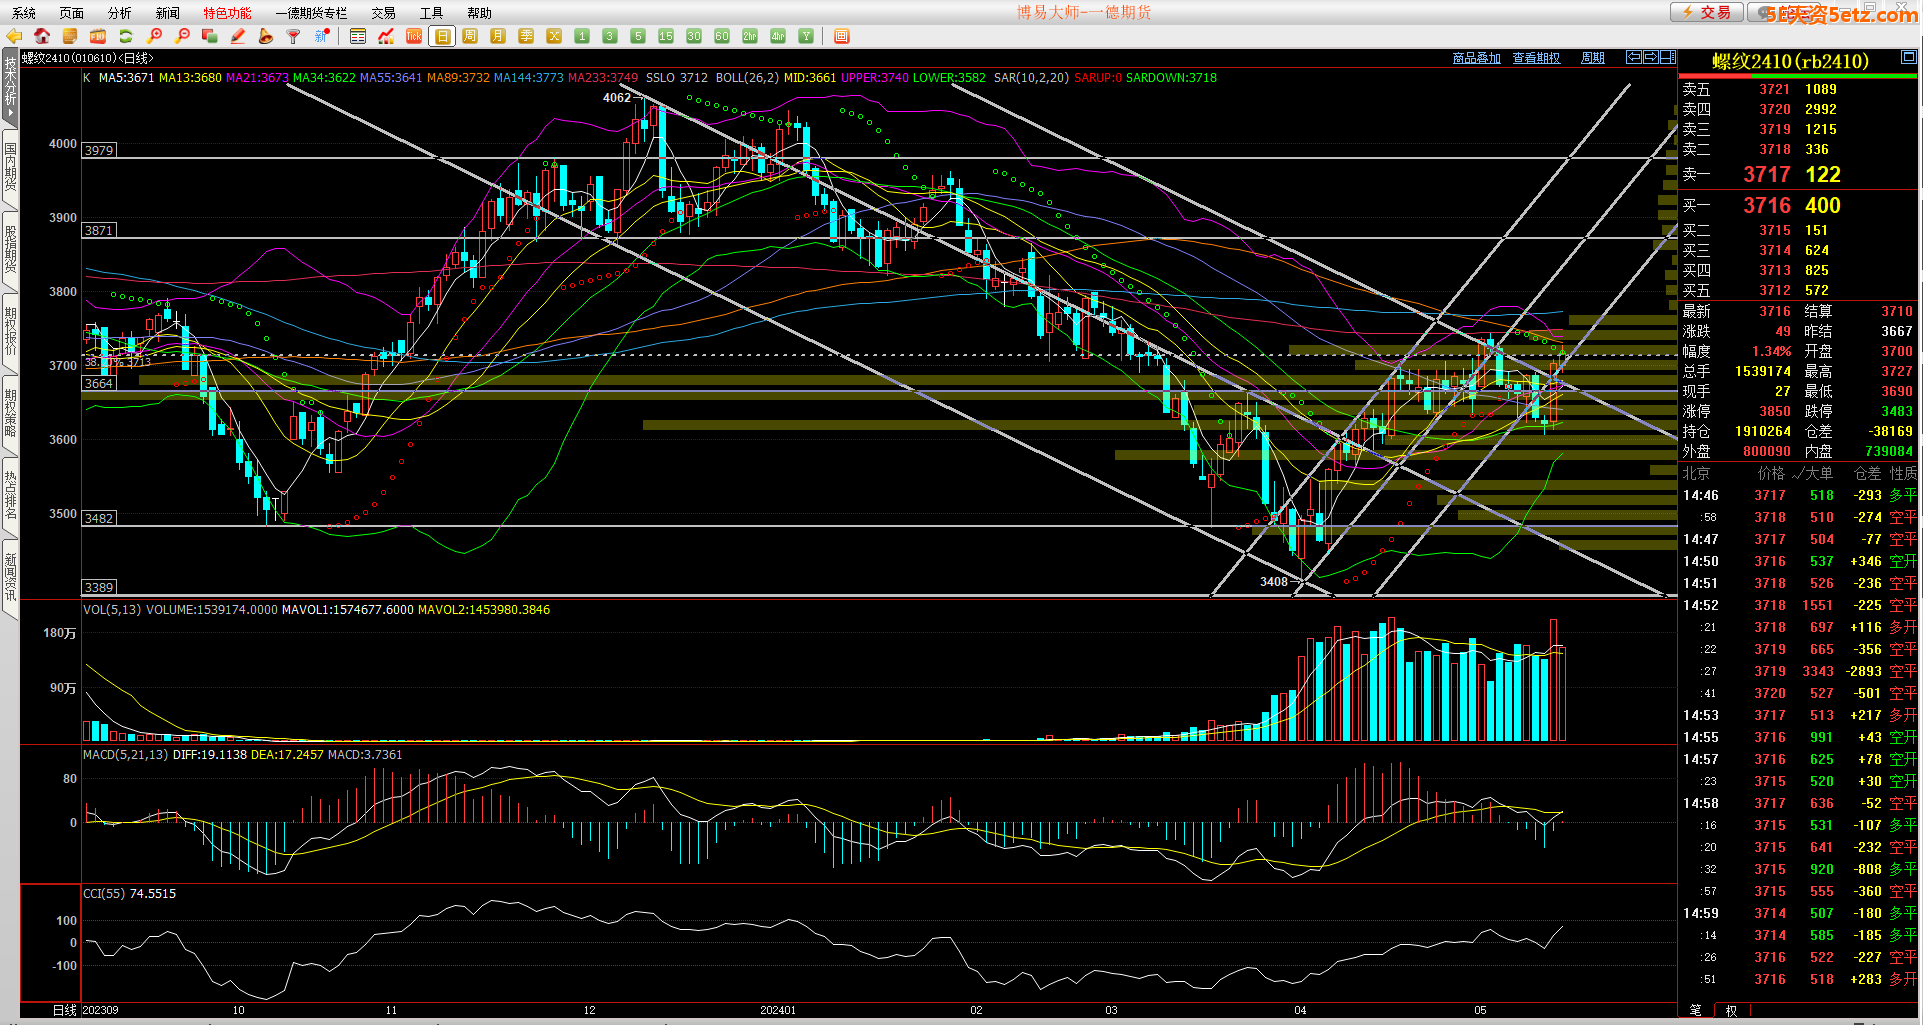This screenshot has width=1923, height=1025.
Task: Open the 技术分析 side tab
Action: (10, 87)
